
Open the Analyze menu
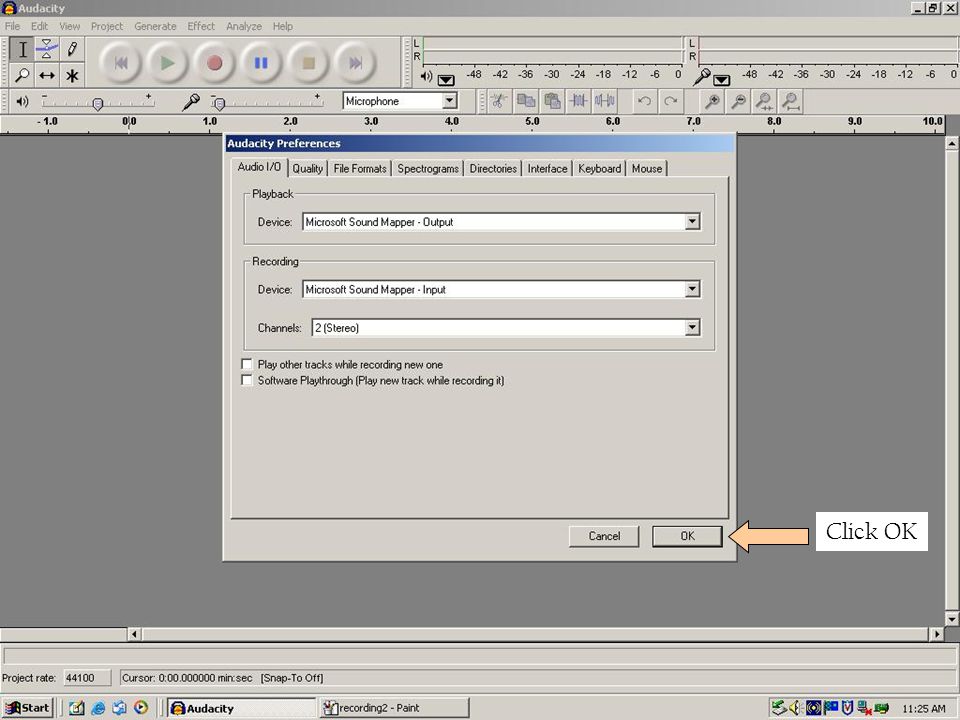[x=244, y=26]
